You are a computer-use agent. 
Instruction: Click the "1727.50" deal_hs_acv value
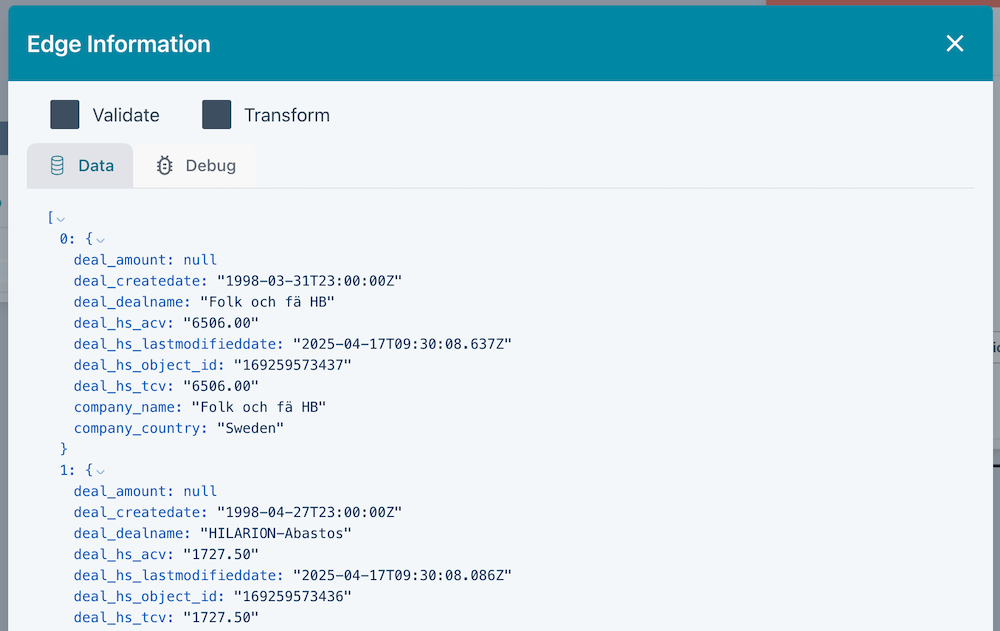220,554
